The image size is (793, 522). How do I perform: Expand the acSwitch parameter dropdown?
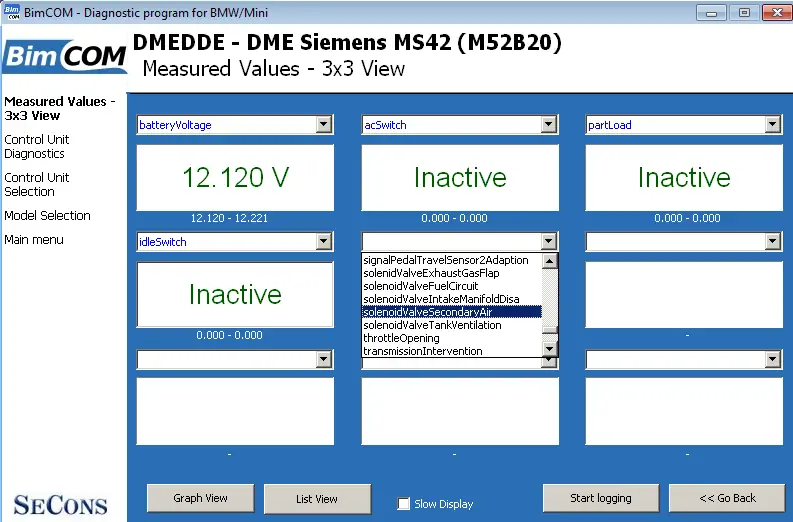pyautogui.click(x=549, y=124)
